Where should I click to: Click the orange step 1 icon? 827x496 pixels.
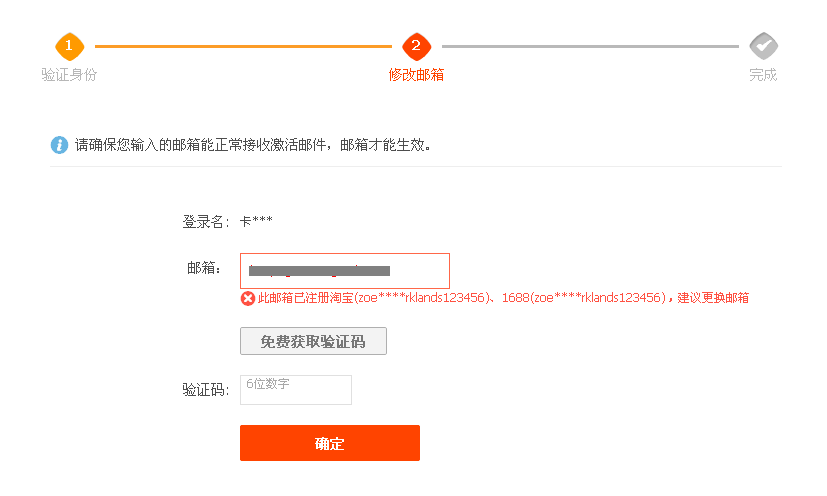(70, 46)
